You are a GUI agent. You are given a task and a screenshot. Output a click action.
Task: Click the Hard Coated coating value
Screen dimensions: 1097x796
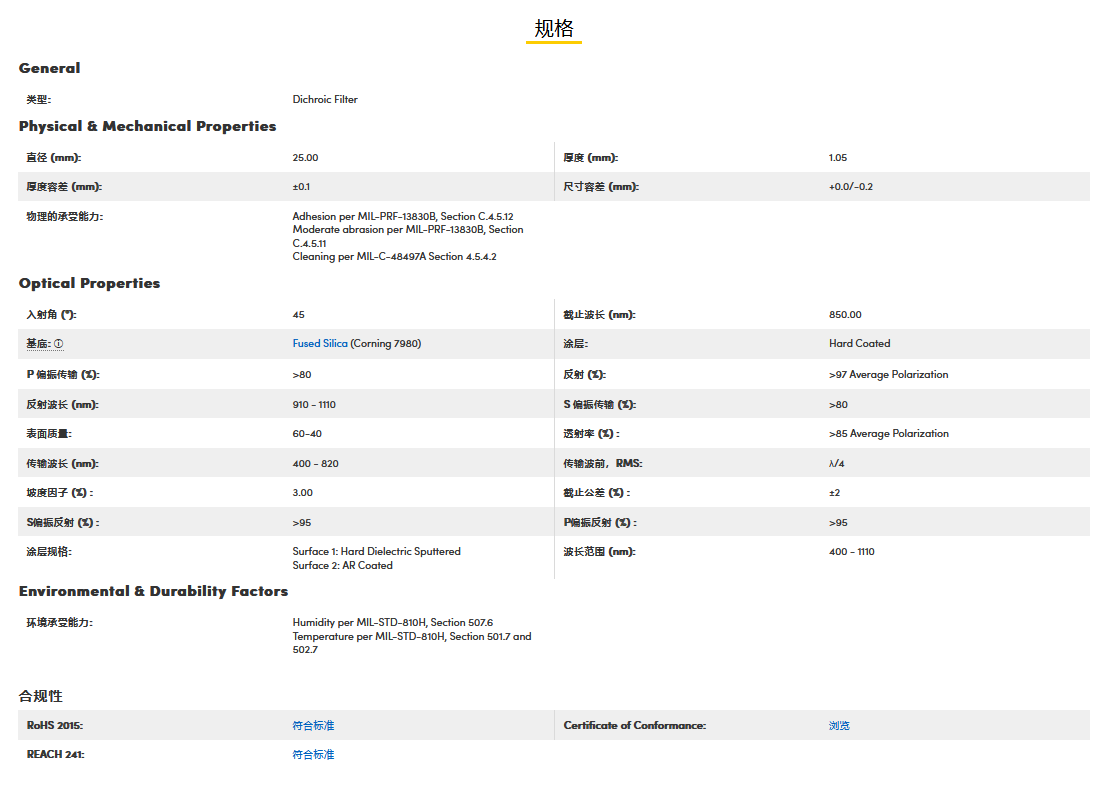point(859,344)
